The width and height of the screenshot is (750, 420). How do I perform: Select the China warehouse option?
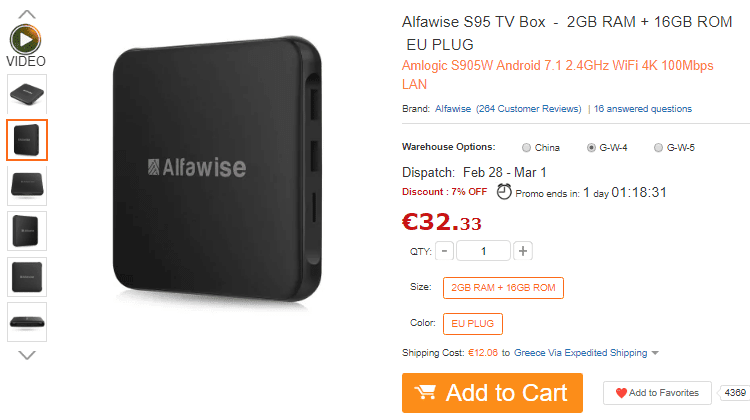[x=526, y=147]
